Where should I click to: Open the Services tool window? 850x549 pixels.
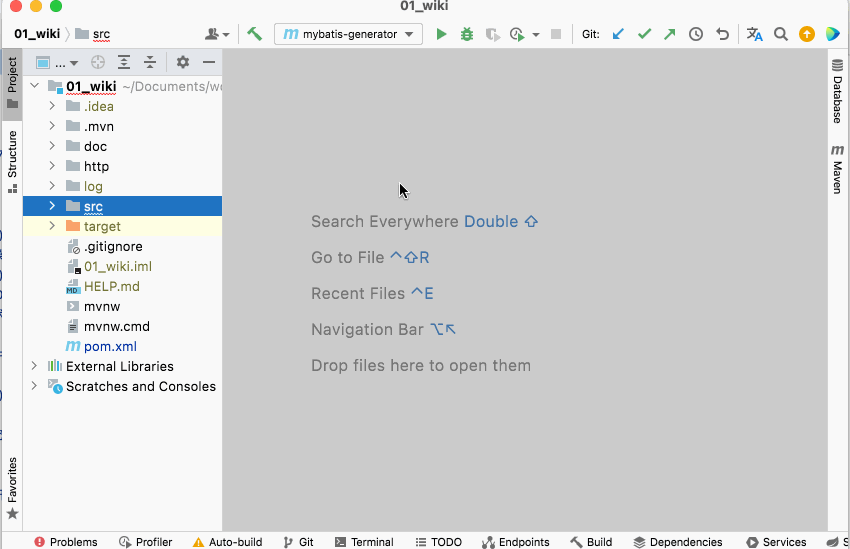(776, 542)
